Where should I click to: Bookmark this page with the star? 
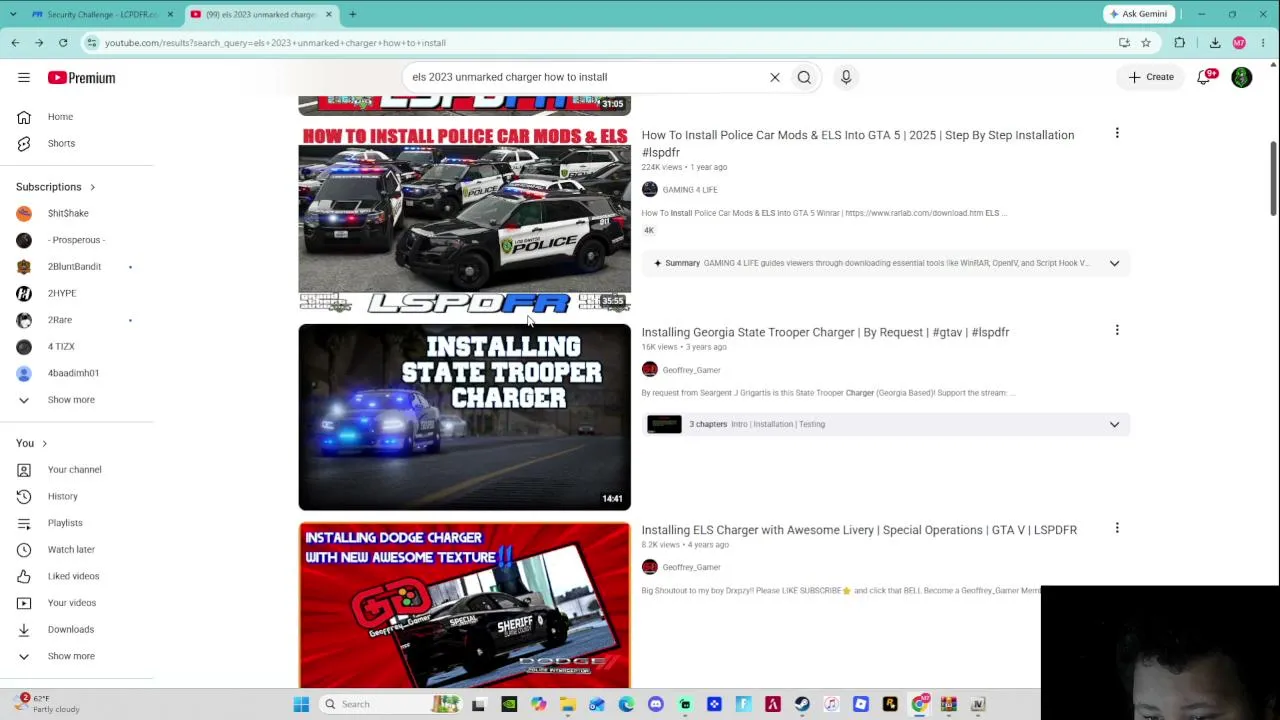[x=1146, y=43]
